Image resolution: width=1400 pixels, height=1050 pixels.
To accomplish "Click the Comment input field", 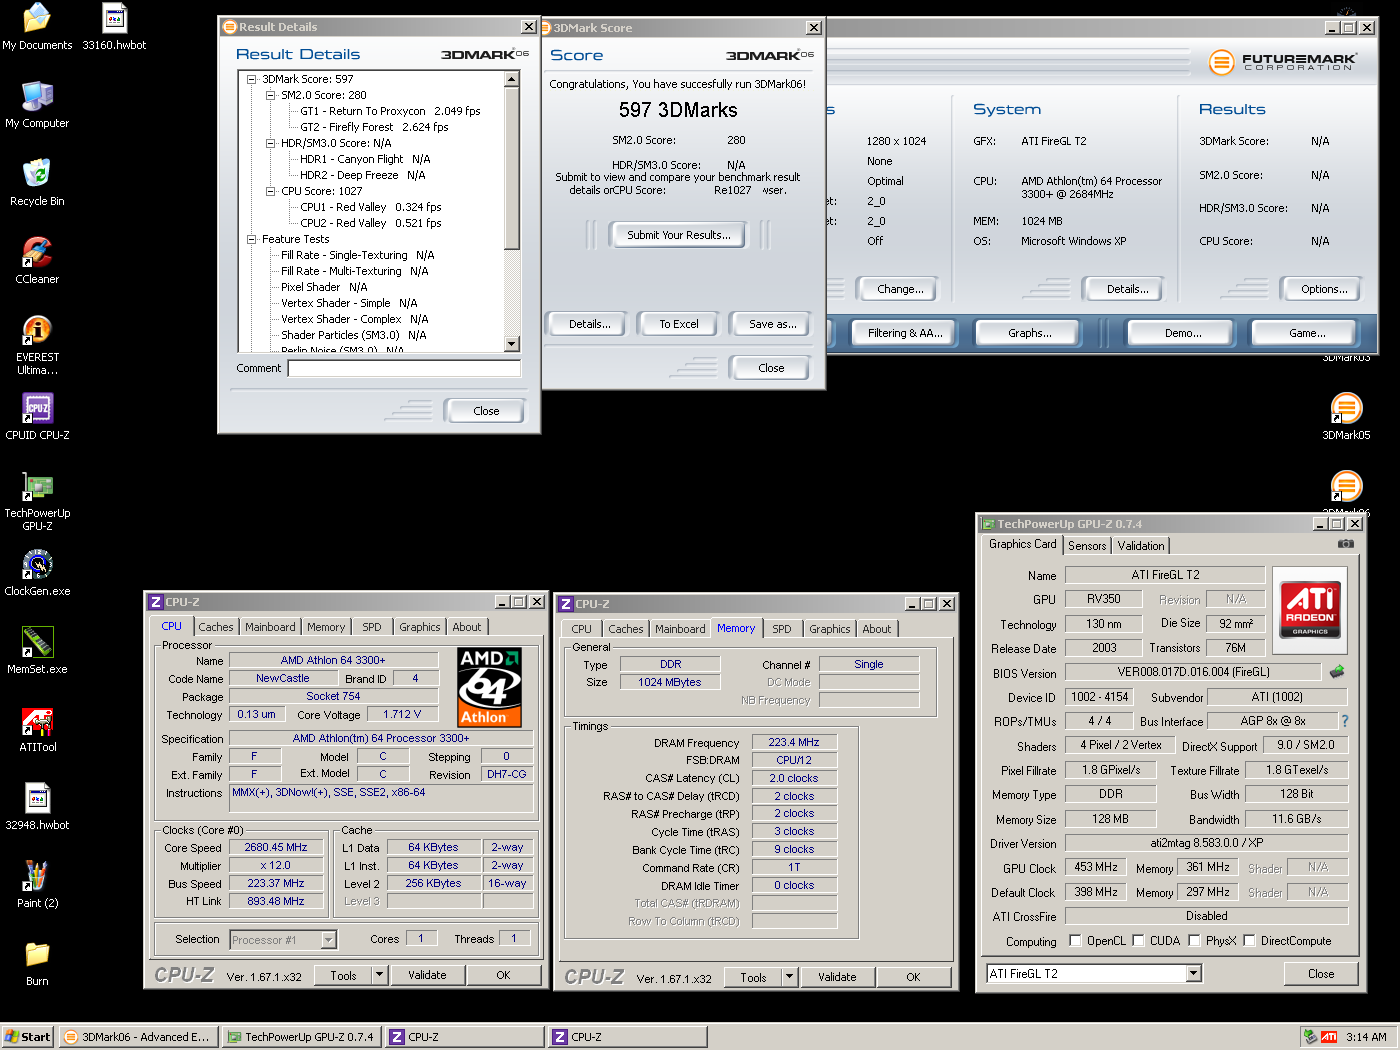I will [404, 368].
